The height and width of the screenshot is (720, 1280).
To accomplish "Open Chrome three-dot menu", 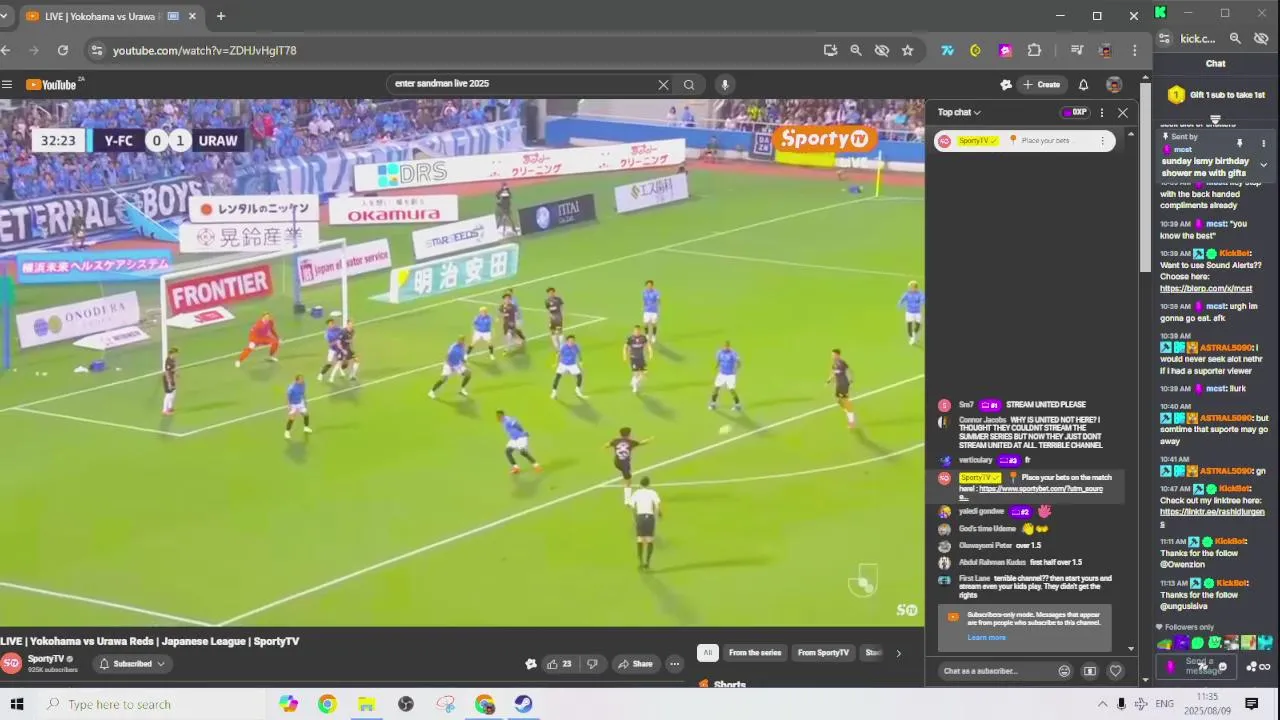I will 1135,50.
